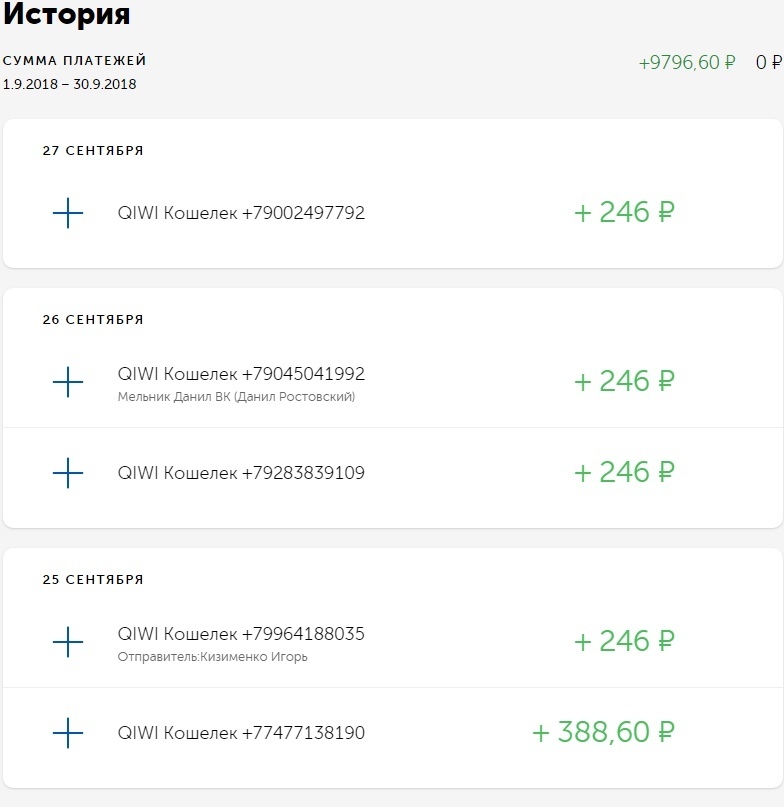Viewport: 784px width, 807px height.
Task: Open QIWI Кошелек +79045041992 transaction
Action: pyautogui.click(x=241, y=374)
